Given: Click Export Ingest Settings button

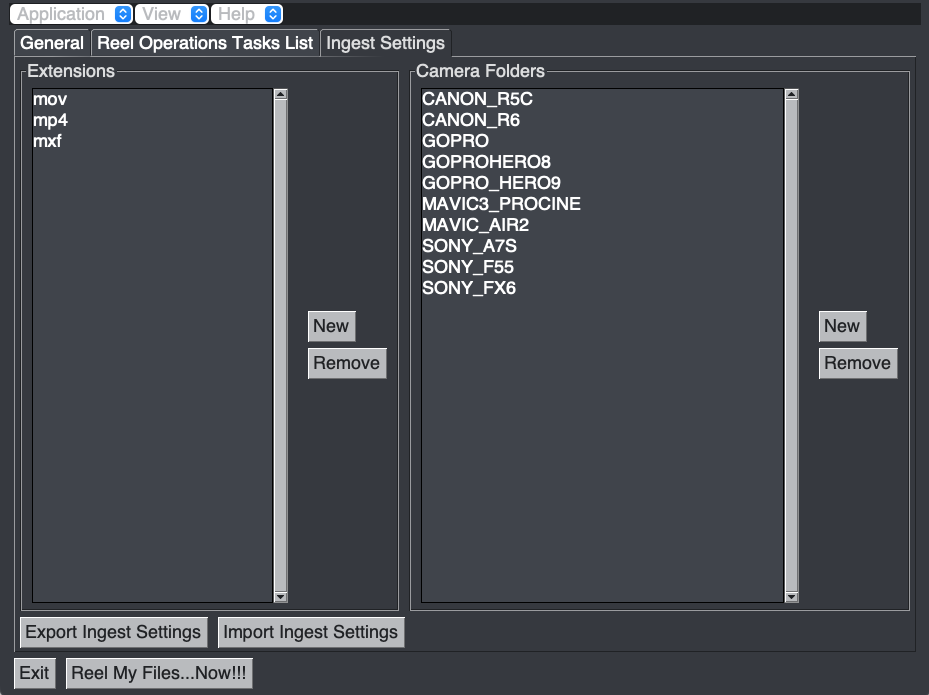Looking at the screenshot, I should click(113, 632).
